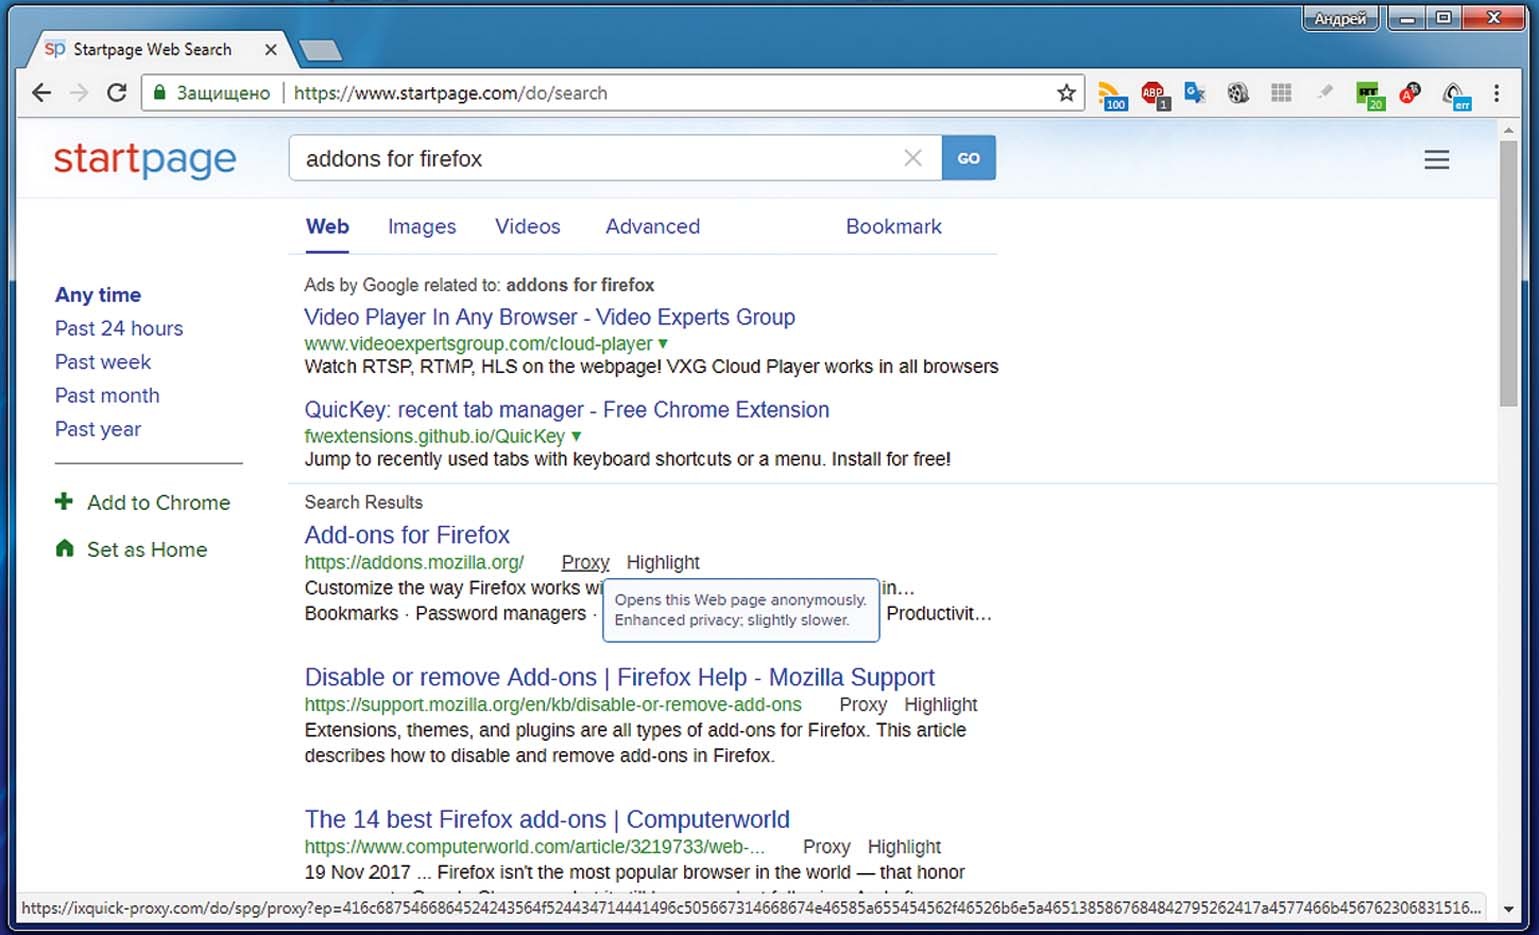Click the page's vertical scrollbar thumb
The height and width of the screenshot is (935, 1539).
[1508, 270]
